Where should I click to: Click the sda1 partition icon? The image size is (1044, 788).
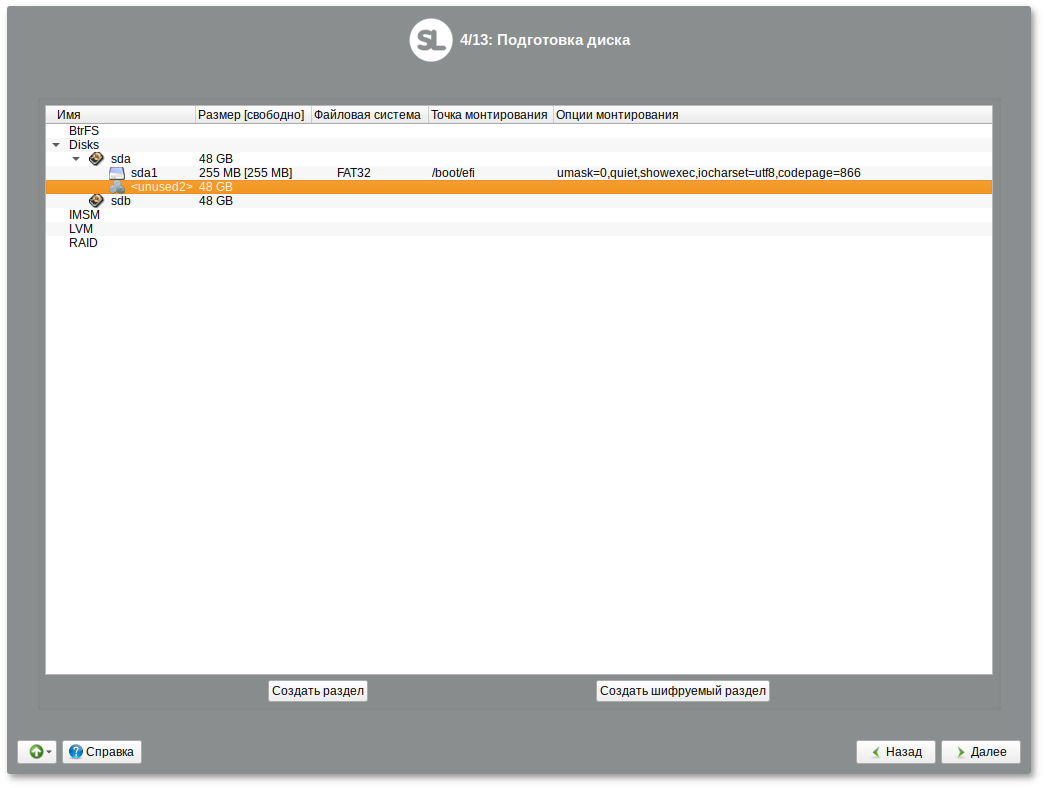click(117, 173)
